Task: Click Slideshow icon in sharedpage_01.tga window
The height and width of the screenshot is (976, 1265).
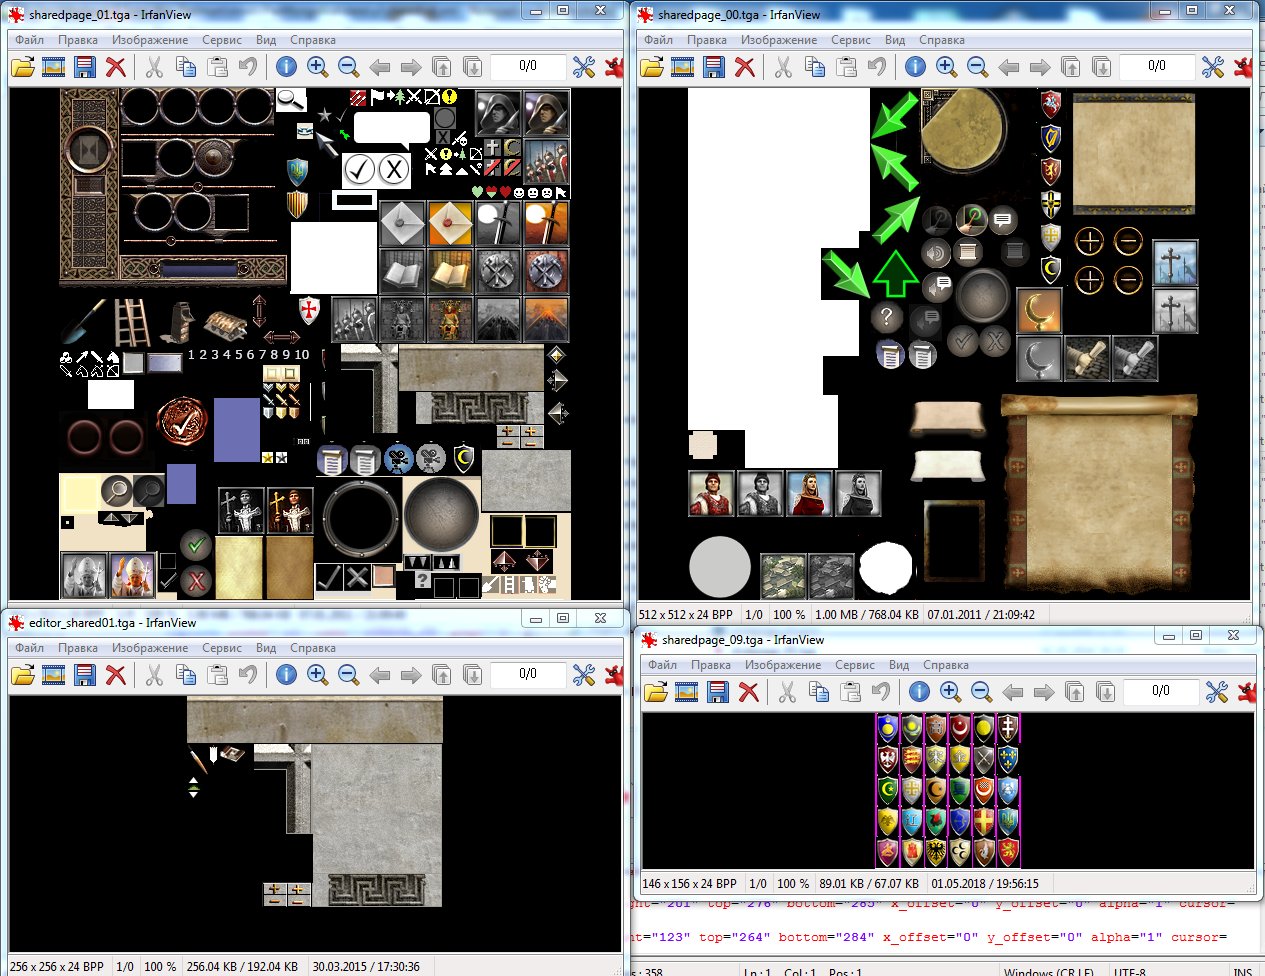Action: click(54, 67)
